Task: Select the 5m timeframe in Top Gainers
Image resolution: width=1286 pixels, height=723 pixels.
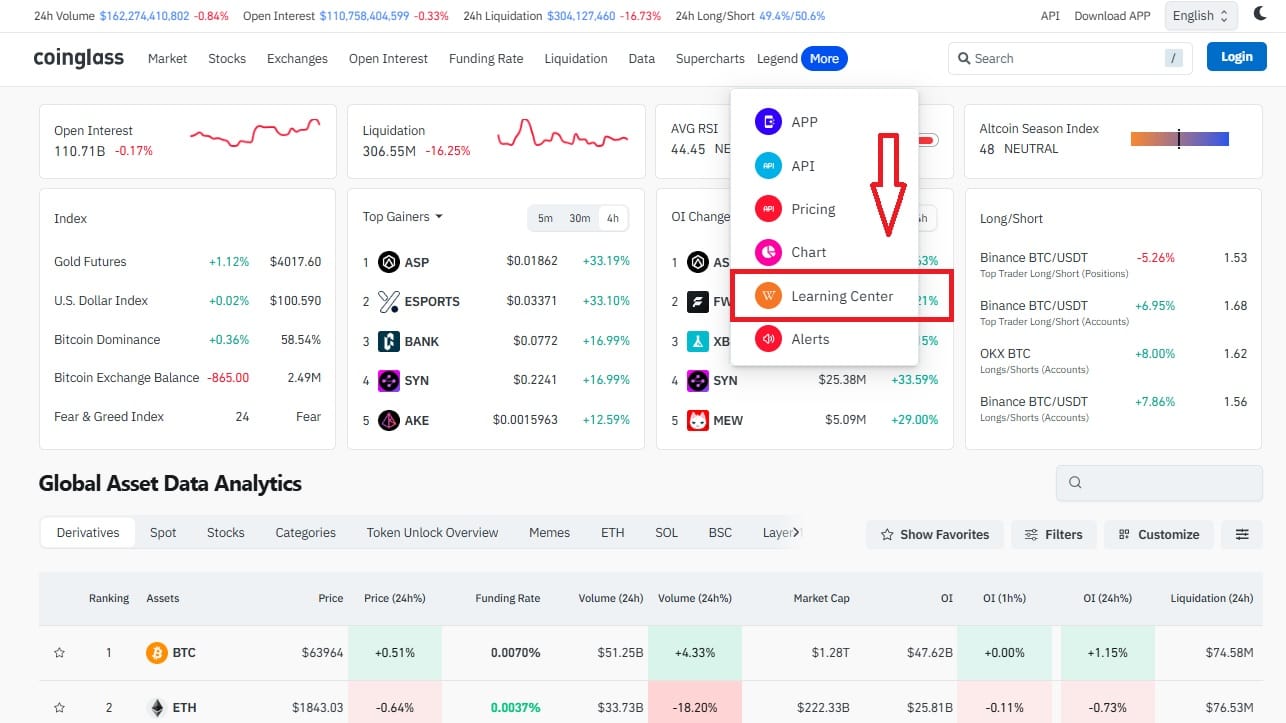Action: 545,218
